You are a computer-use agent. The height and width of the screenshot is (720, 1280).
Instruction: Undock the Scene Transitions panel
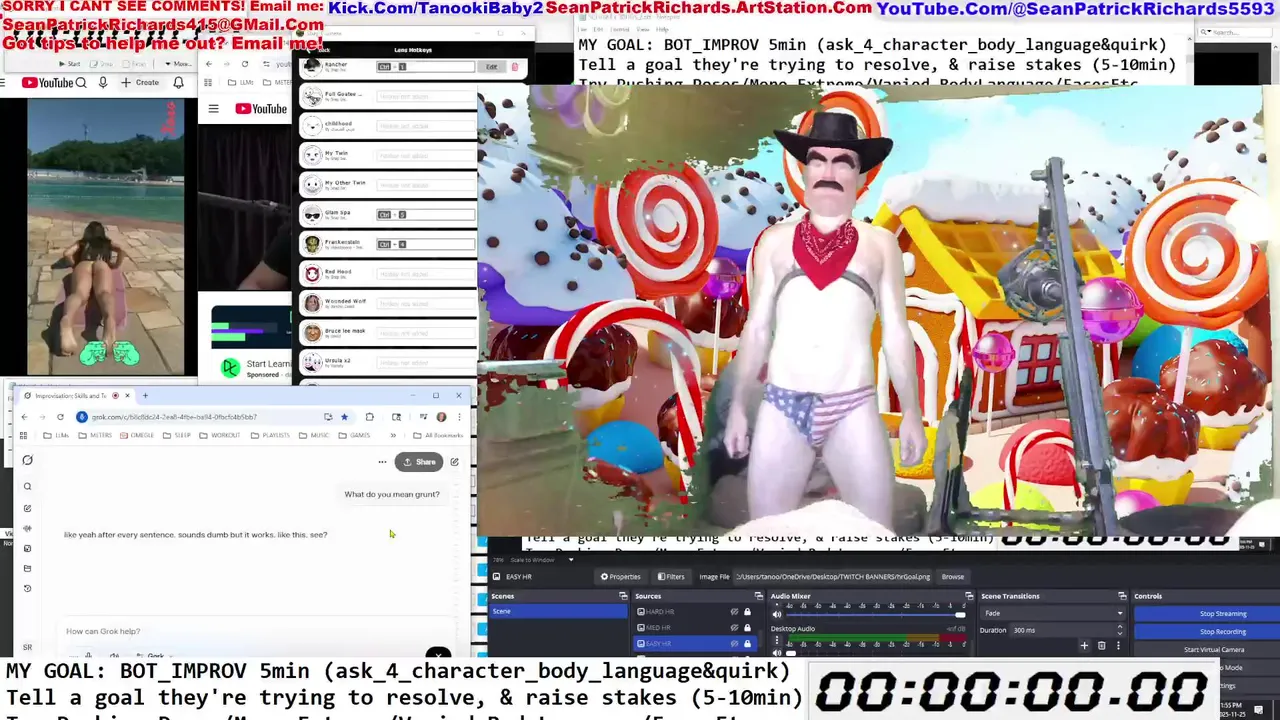[x=1122, y=596]
